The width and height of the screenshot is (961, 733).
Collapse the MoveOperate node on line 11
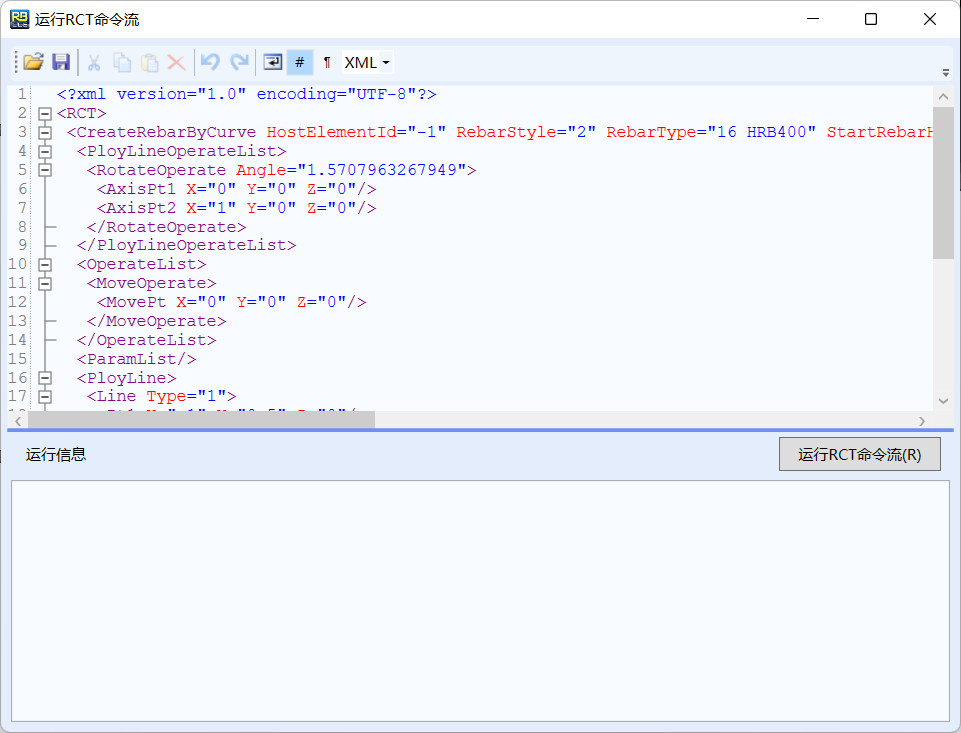(x=44, y=283)
